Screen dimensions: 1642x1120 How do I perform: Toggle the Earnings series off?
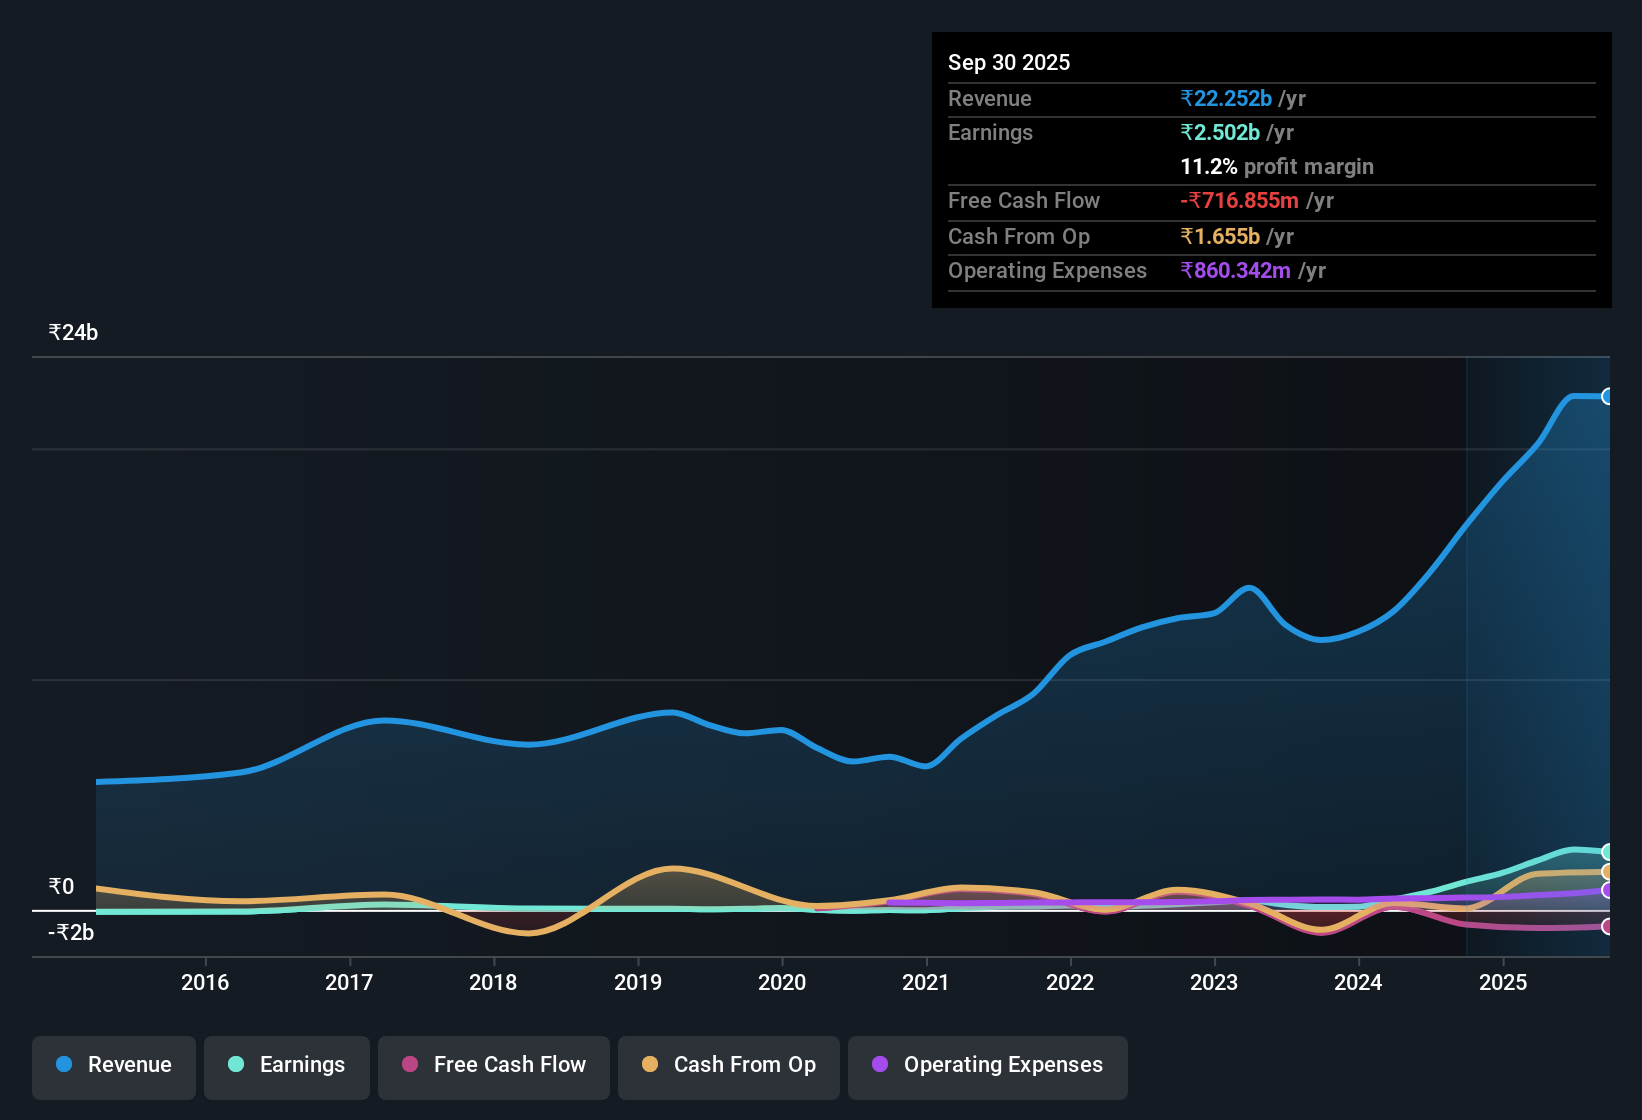pyautogui.click(x=286, y=1065)
